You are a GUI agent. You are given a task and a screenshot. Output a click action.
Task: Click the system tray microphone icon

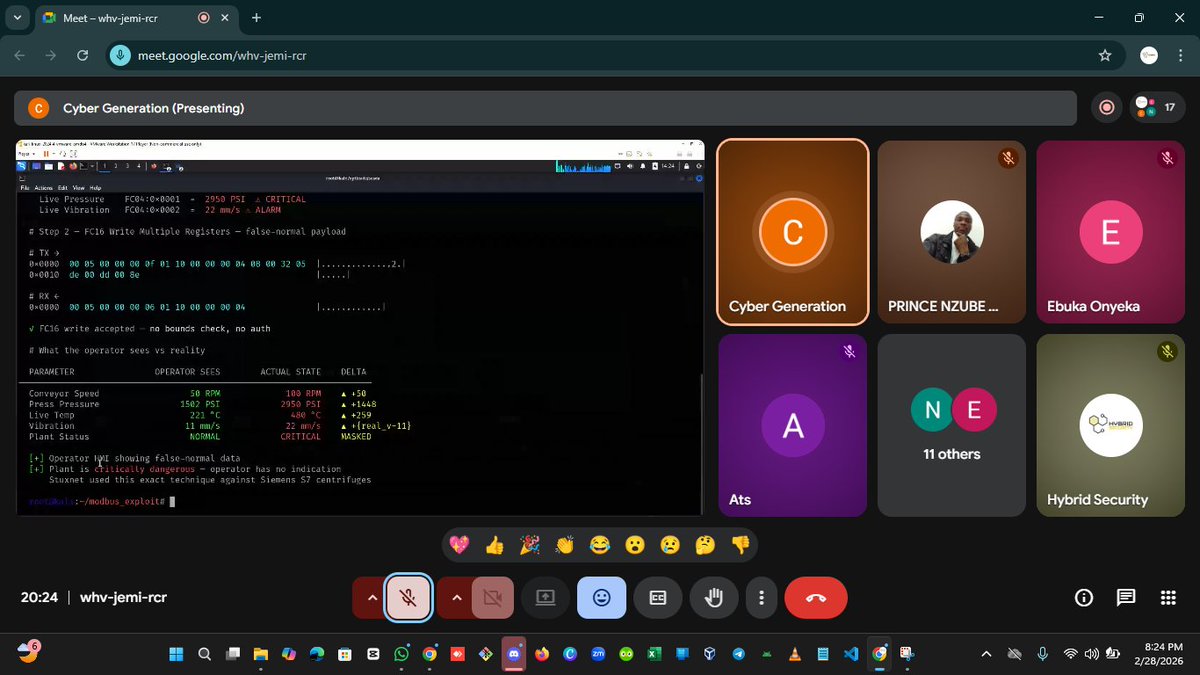pyautogui.click(x=1042, y=654)
